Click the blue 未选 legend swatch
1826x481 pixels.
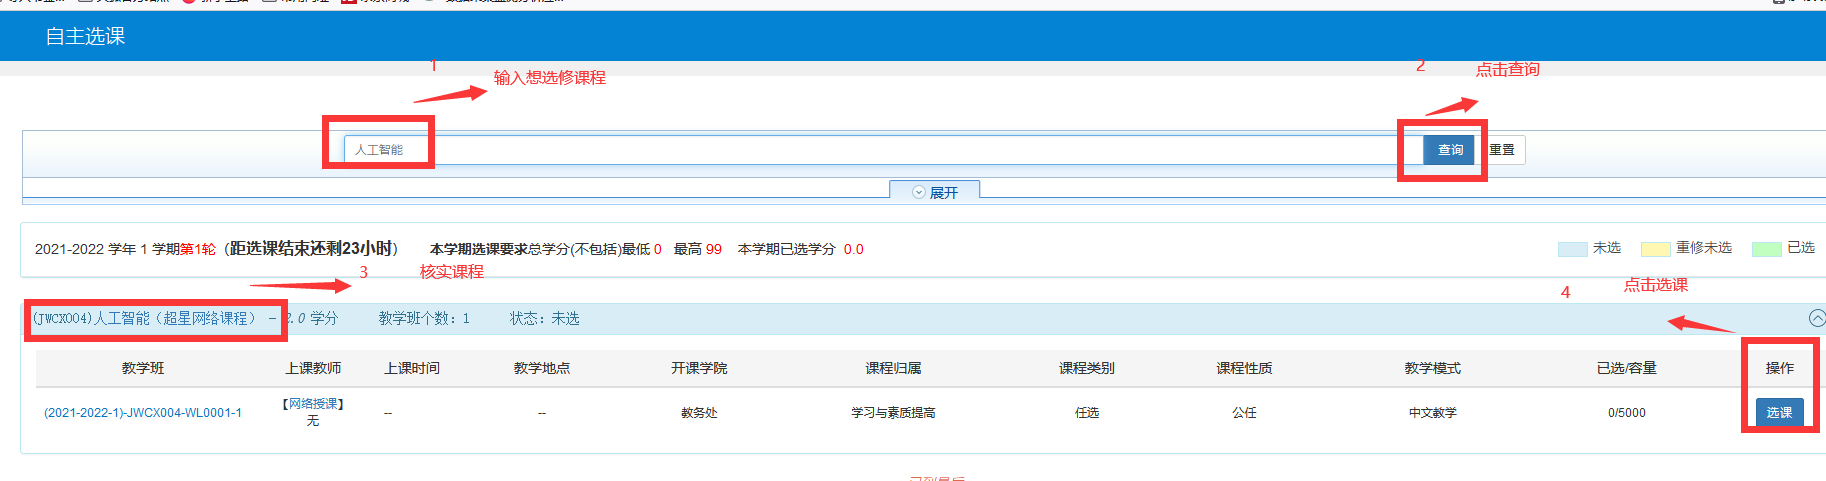tap(1572, 249)
